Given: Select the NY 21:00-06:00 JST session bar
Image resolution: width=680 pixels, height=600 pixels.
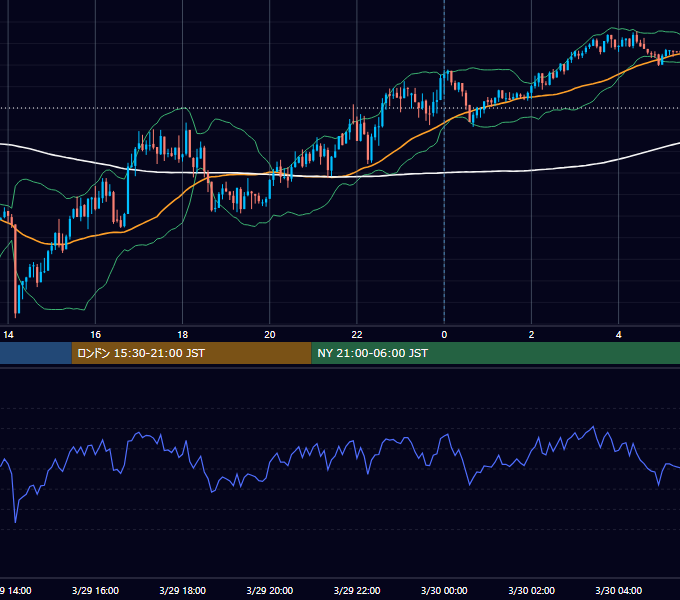Looking at the screenshot, I should click(x=496, y=353).
